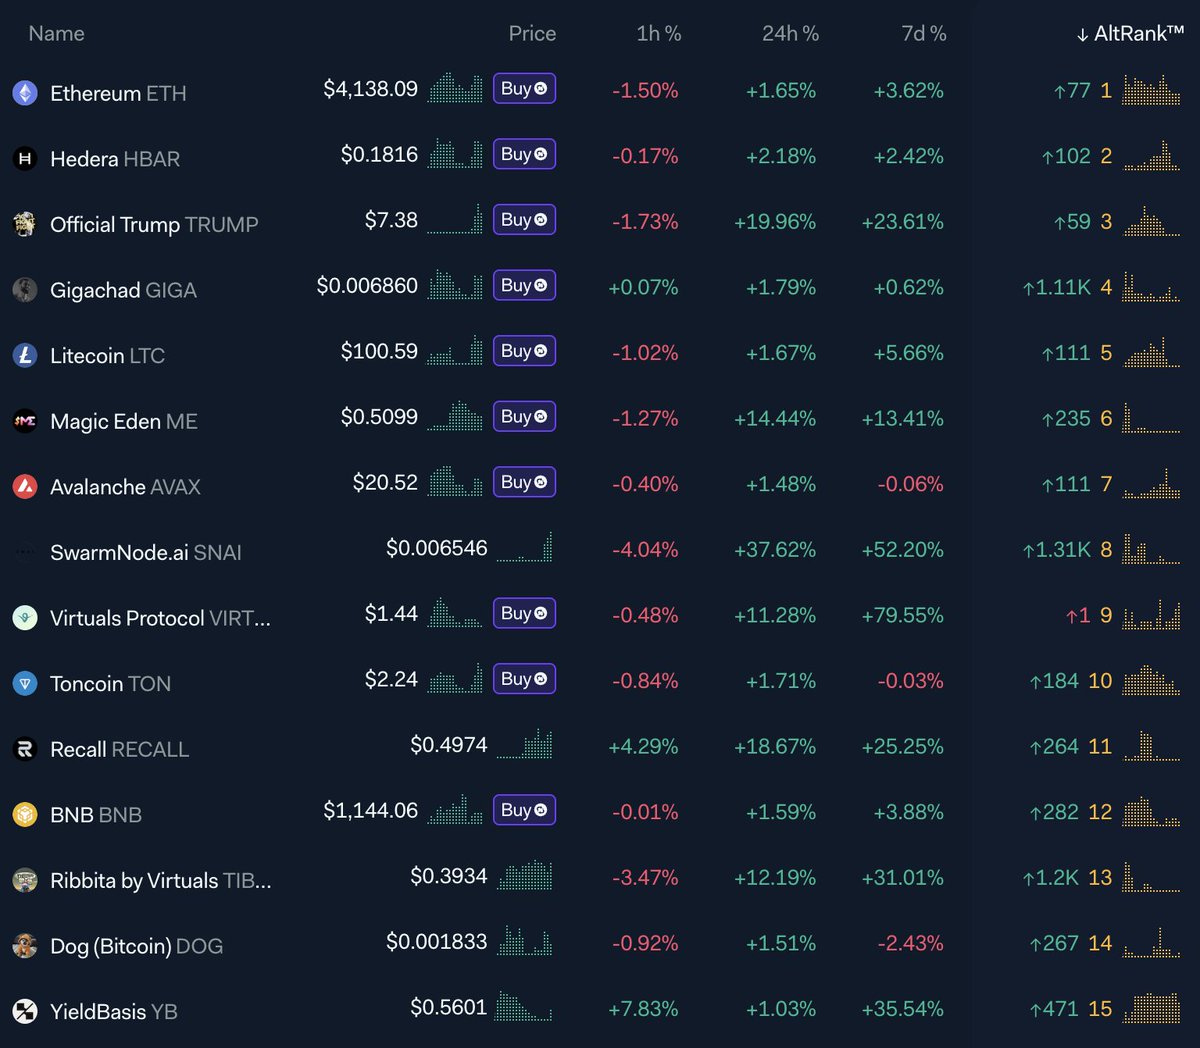1200x1048 pixels.
Task: Select the Magic Eden ME icon
Action: click(26, 420)
